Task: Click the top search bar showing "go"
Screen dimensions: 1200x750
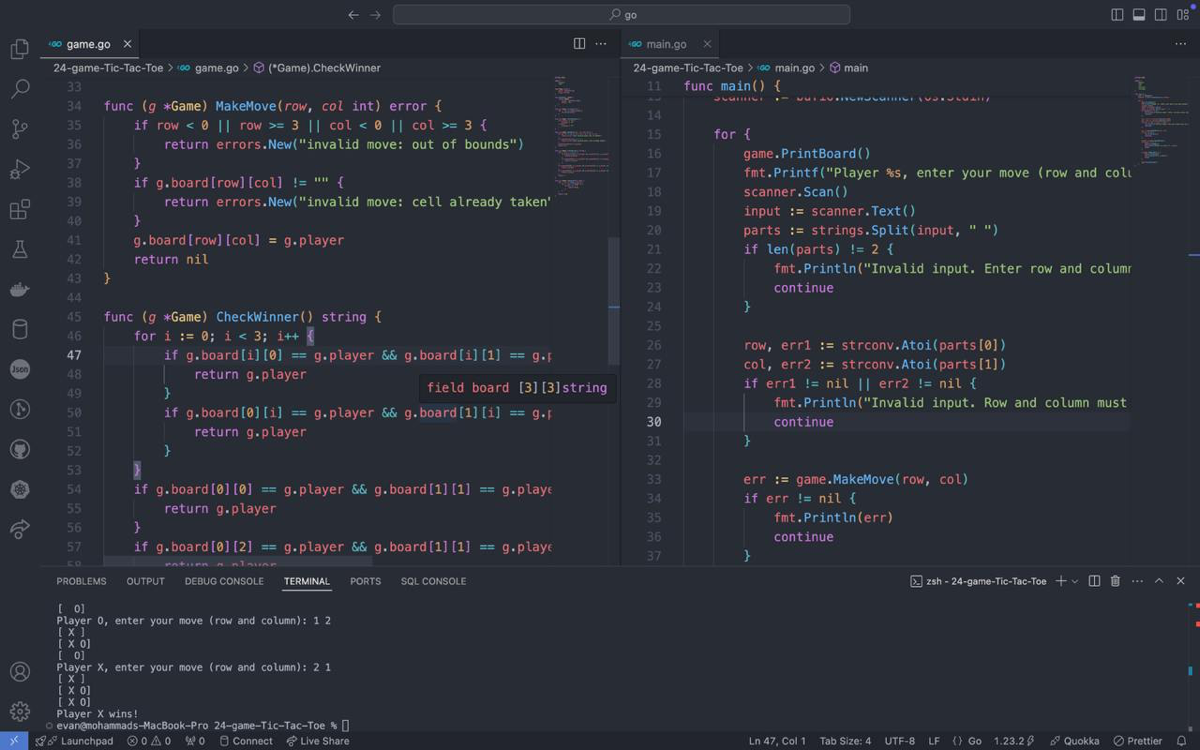Action: [x=621, y=15]
